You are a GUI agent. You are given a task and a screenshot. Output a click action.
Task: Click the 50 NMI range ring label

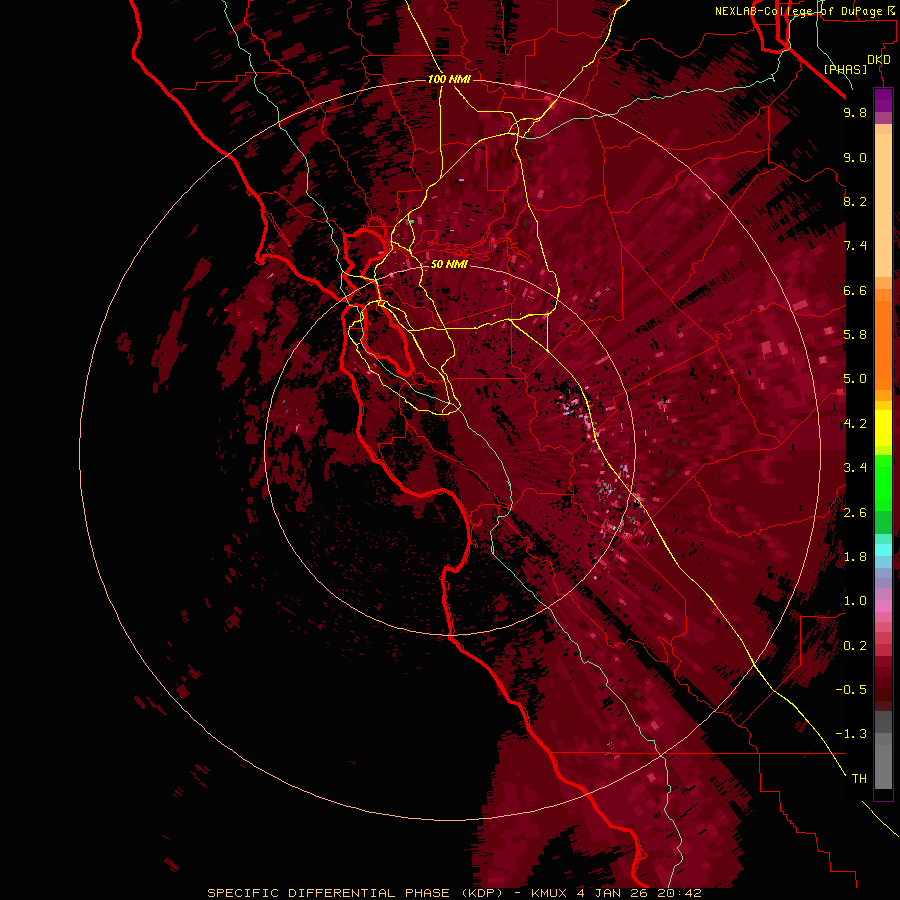click(449, 265)
